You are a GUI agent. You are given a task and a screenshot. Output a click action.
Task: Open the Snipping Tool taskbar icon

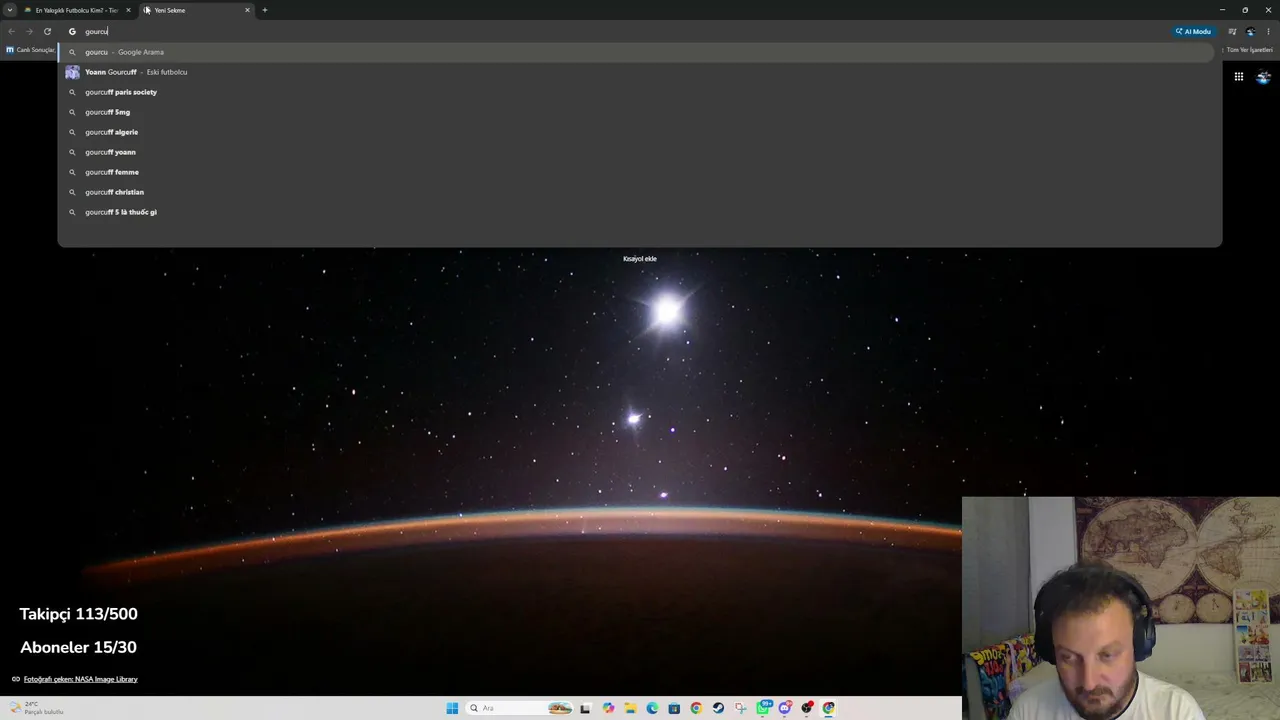pos(740,708)
